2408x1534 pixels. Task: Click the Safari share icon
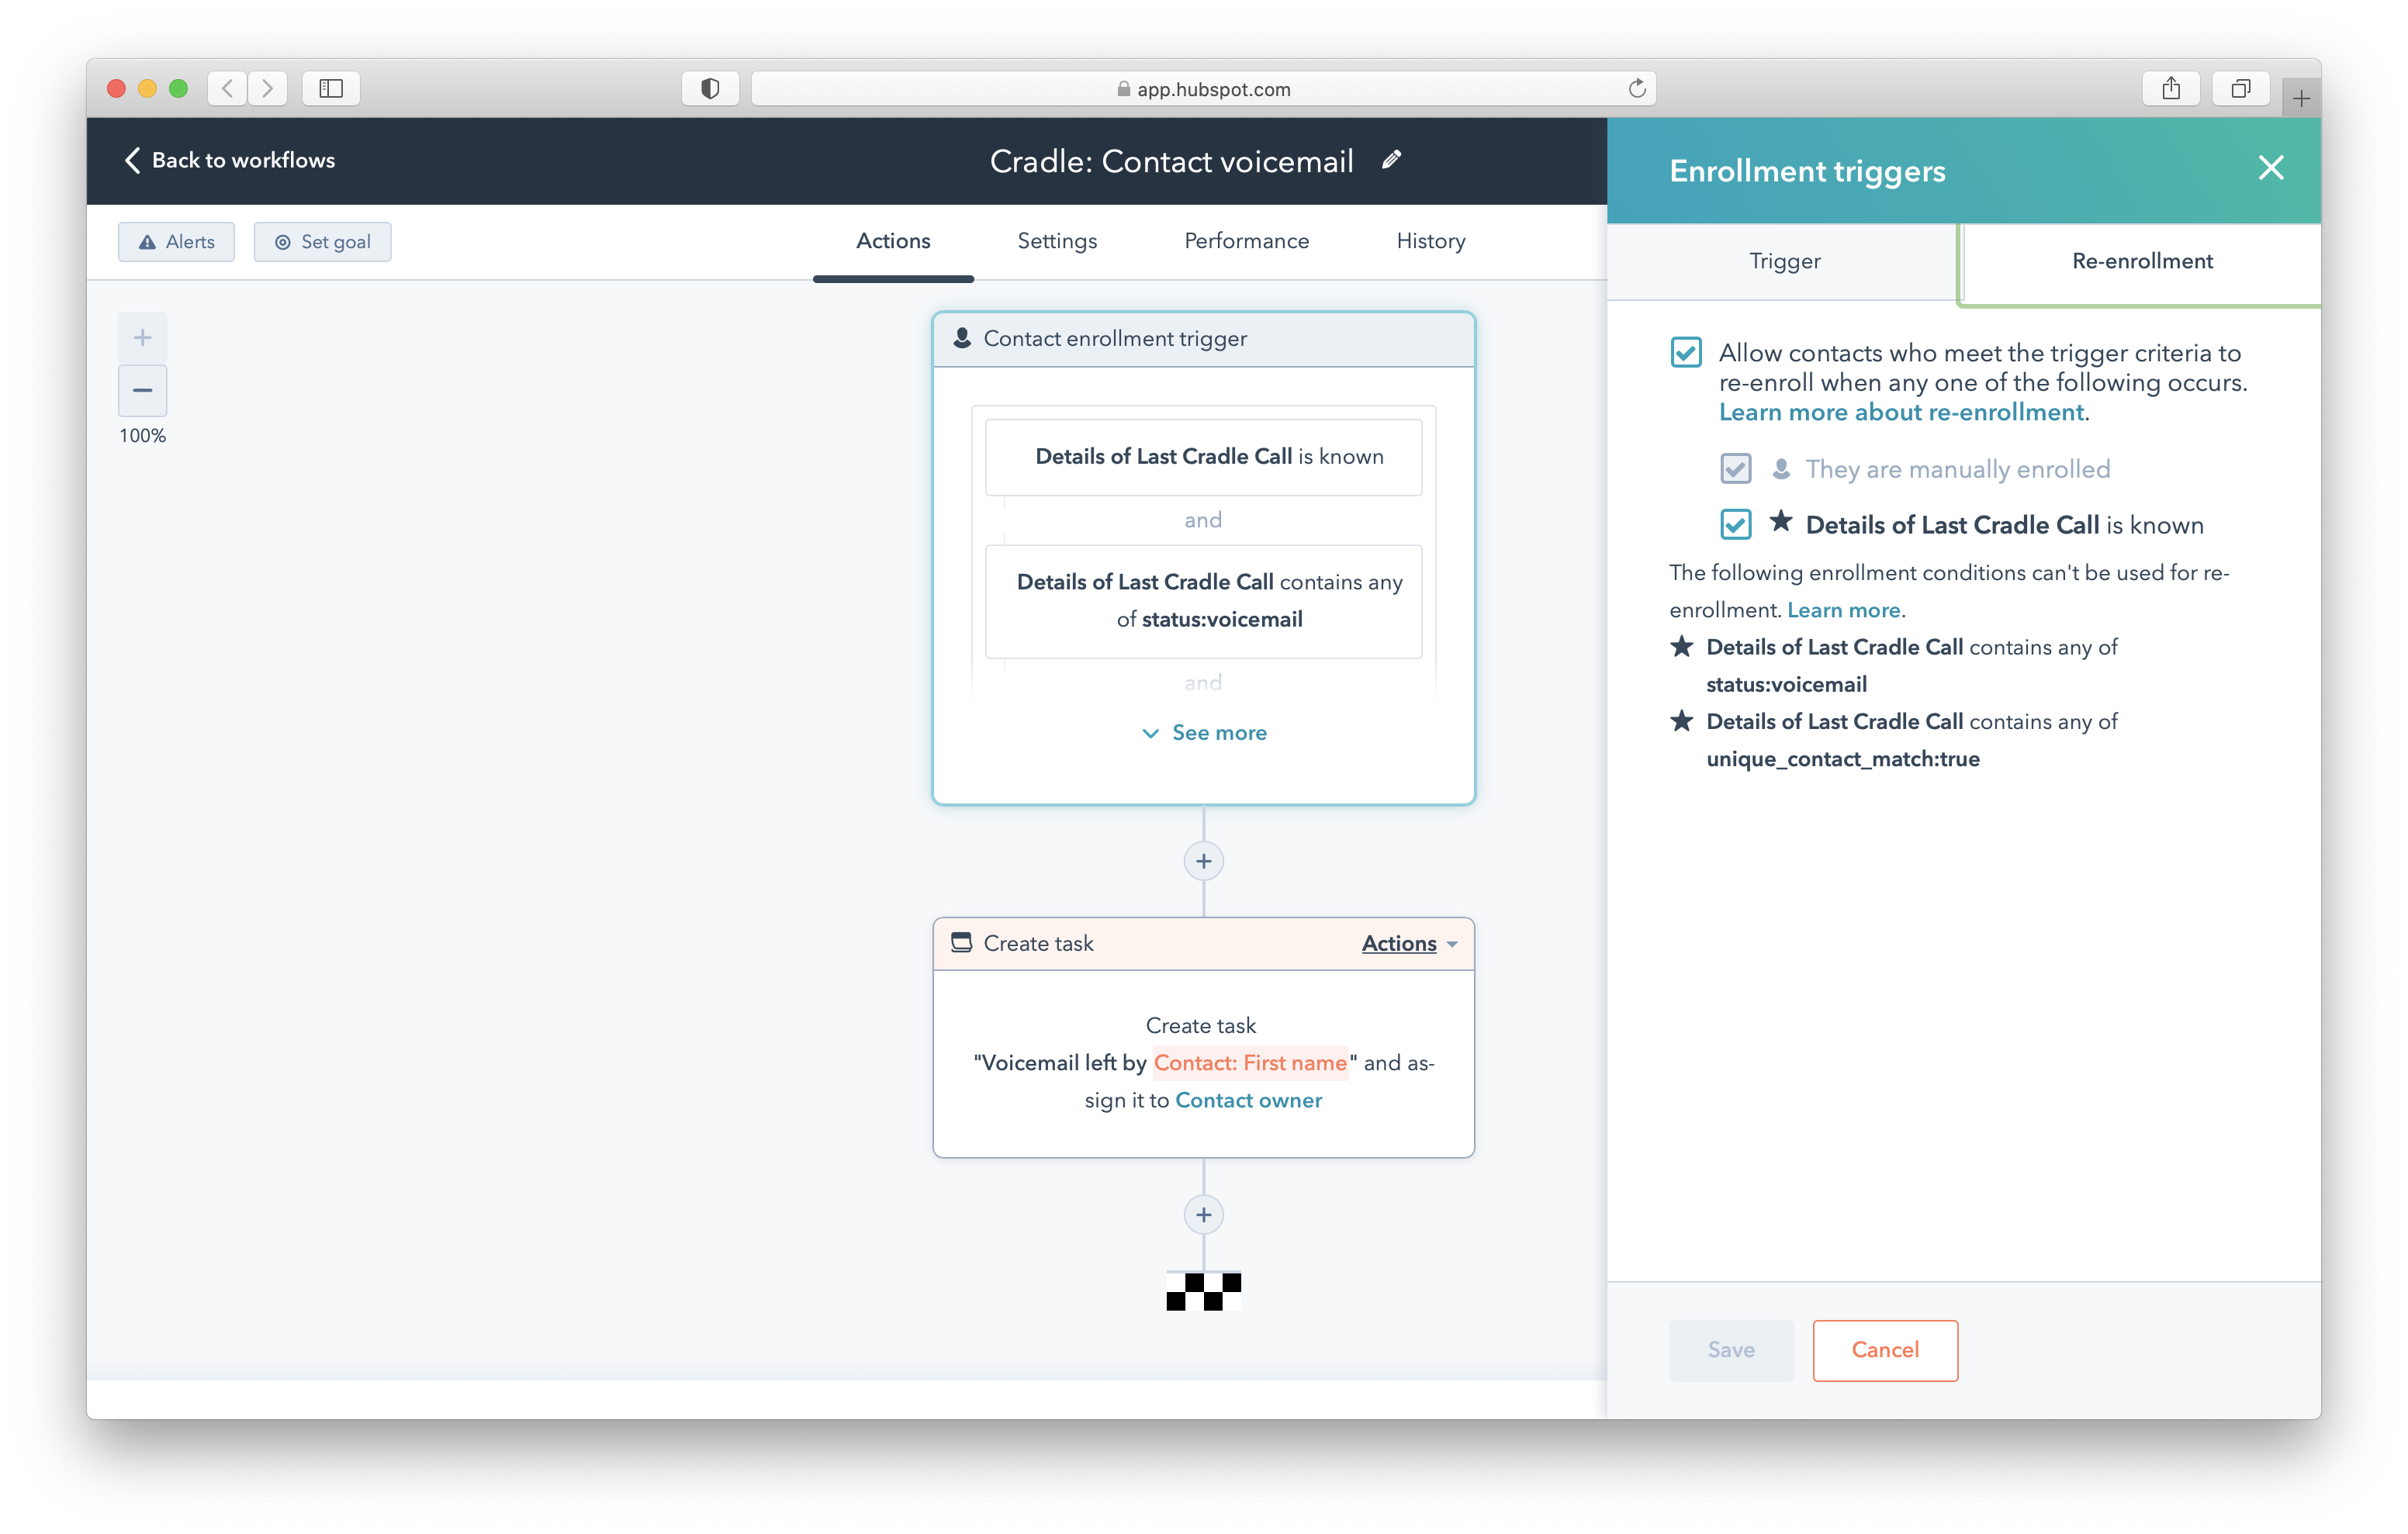point(2170,89)
